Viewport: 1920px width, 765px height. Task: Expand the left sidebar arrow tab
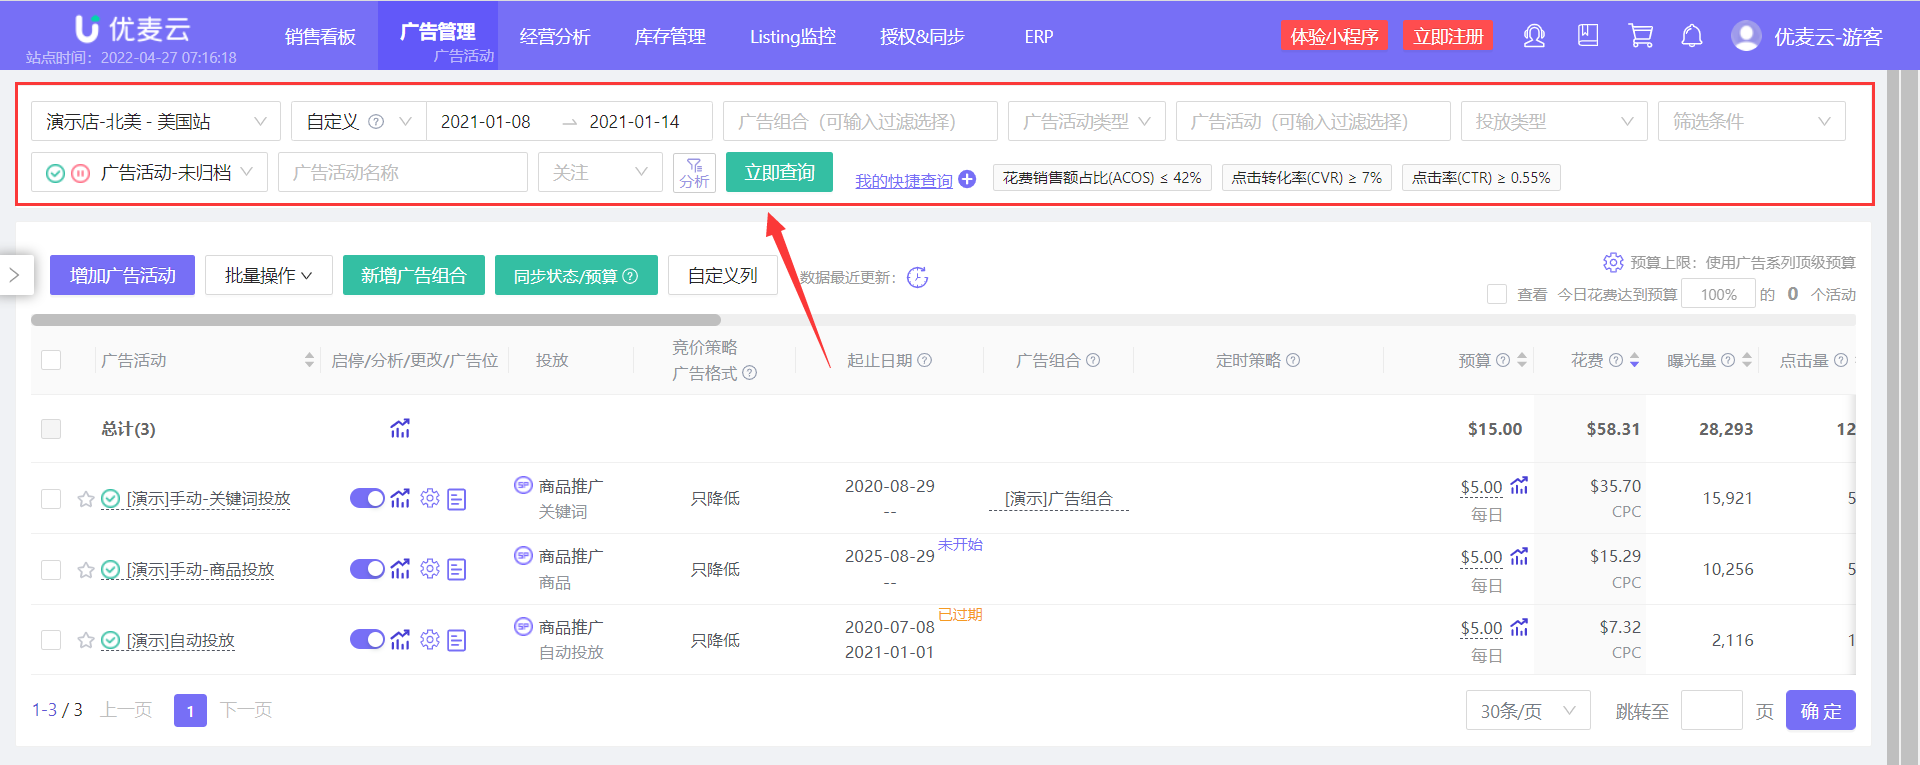15,275
